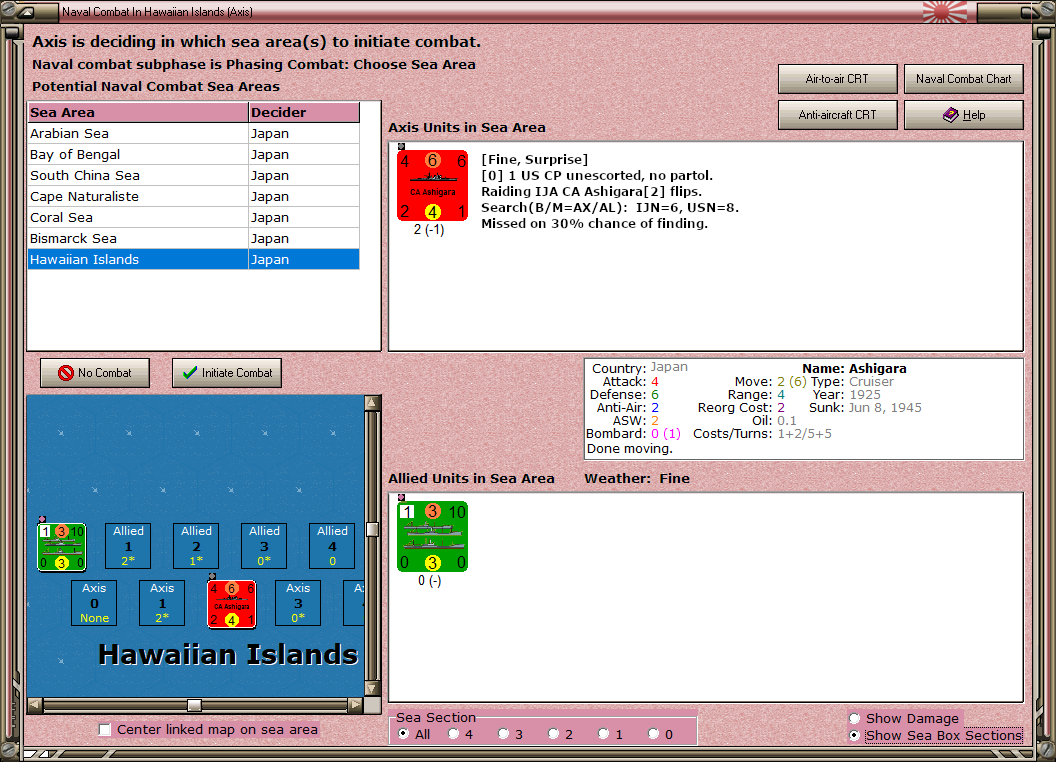The height and width of the screenshot is (762, 1056).
Task: Click the Sea Area column header
Action: 138,113
